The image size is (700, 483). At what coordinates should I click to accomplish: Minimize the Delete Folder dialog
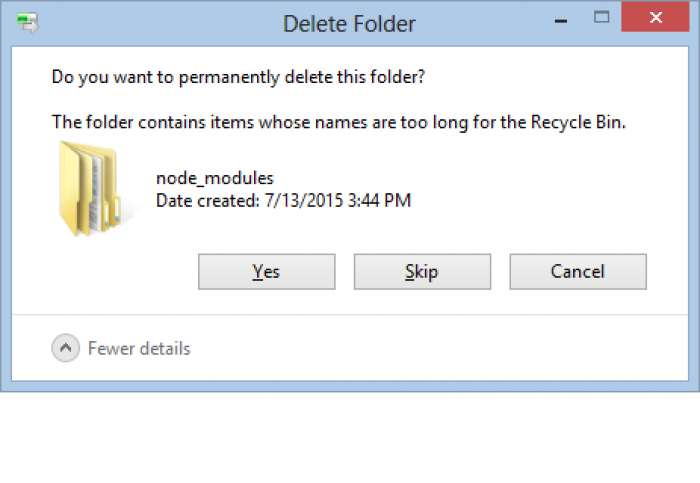pos(561,21)
